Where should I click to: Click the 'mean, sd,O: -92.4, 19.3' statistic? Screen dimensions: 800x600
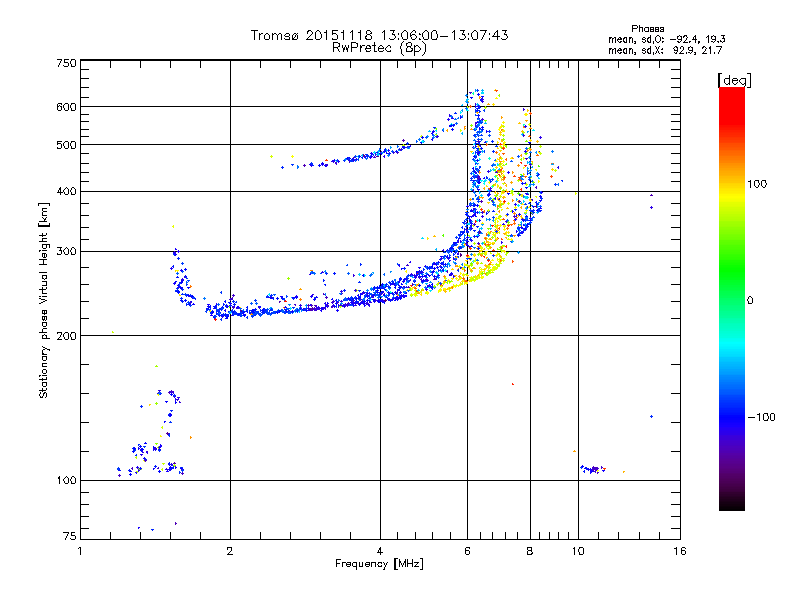[666, 39]
